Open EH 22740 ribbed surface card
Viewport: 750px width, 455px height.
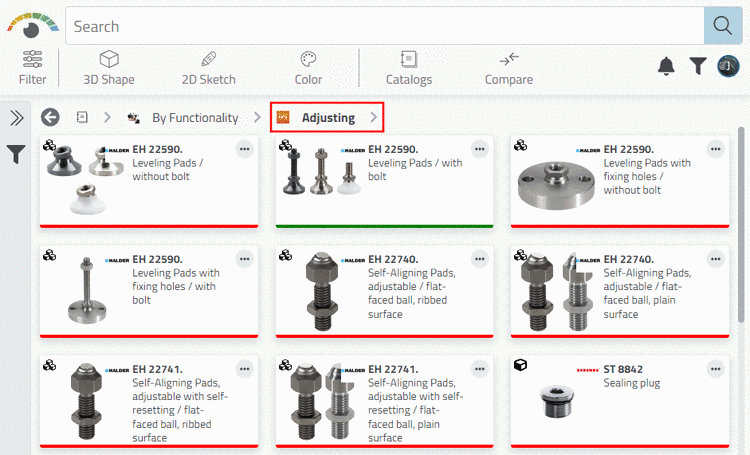coord(385,292)
